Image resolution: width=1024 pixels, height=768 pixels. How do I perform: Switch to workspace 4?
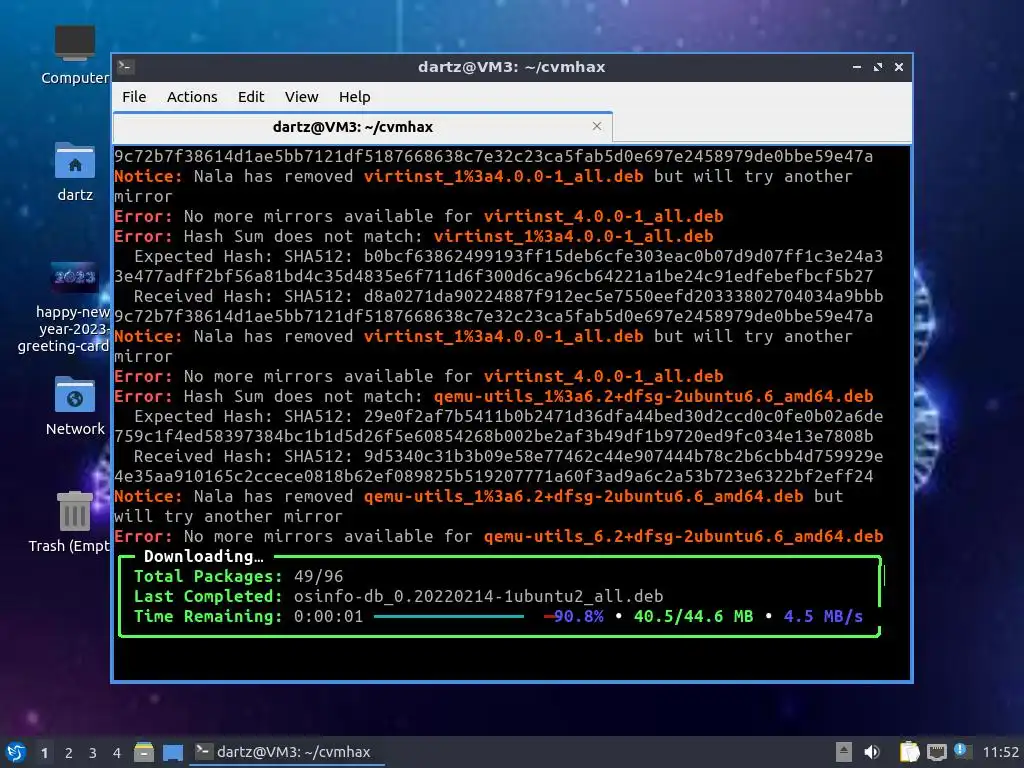tap(117, 753)
